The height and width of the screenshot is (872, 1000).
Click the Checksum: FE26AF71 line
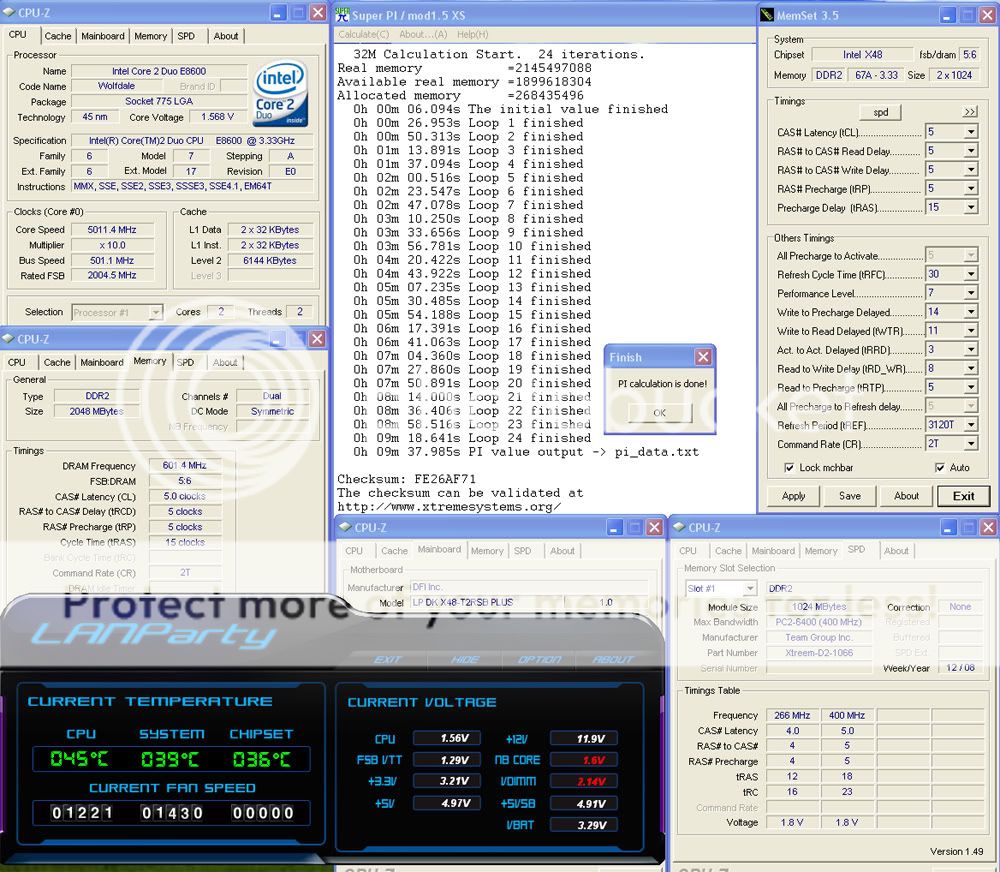[406, 478]
